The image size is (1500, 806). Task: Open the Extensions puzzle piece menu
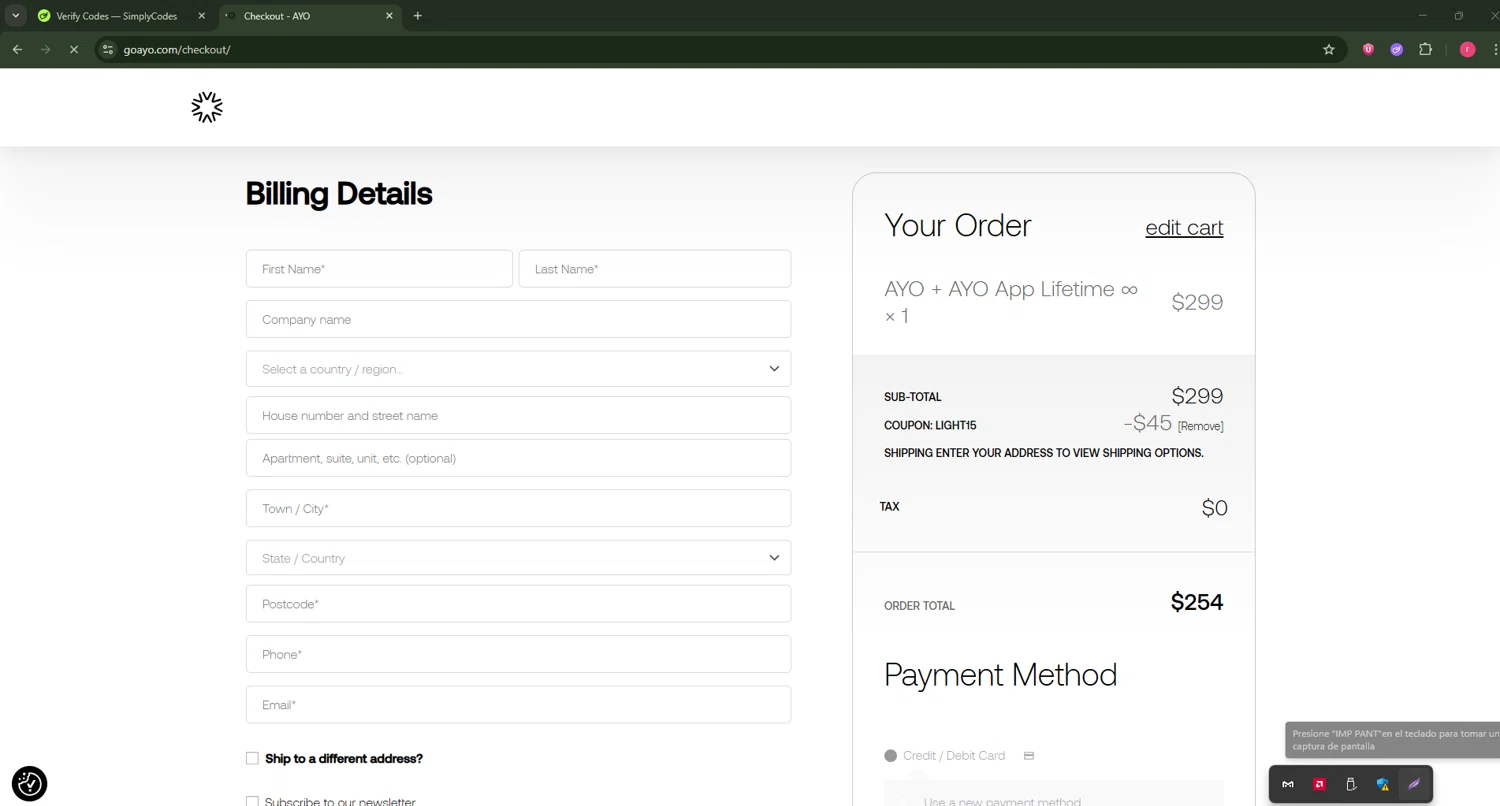1426,49
